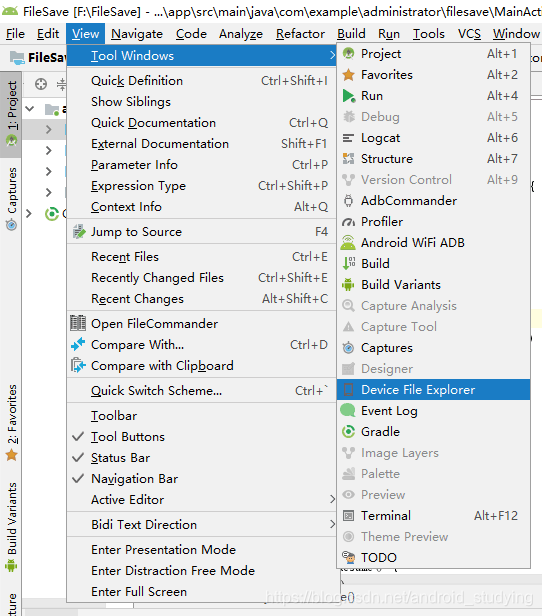Expand the highlighted tree row chevron
The image size is (542, 616).
[49, 129]
